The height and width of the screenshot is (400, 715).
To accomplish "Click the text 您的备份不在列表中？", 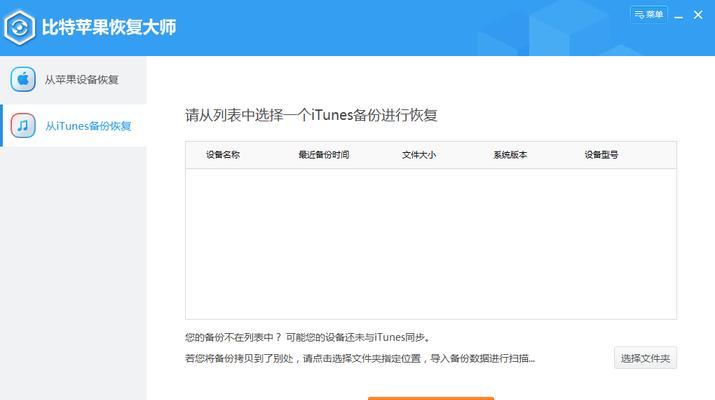I will point(233,338).
